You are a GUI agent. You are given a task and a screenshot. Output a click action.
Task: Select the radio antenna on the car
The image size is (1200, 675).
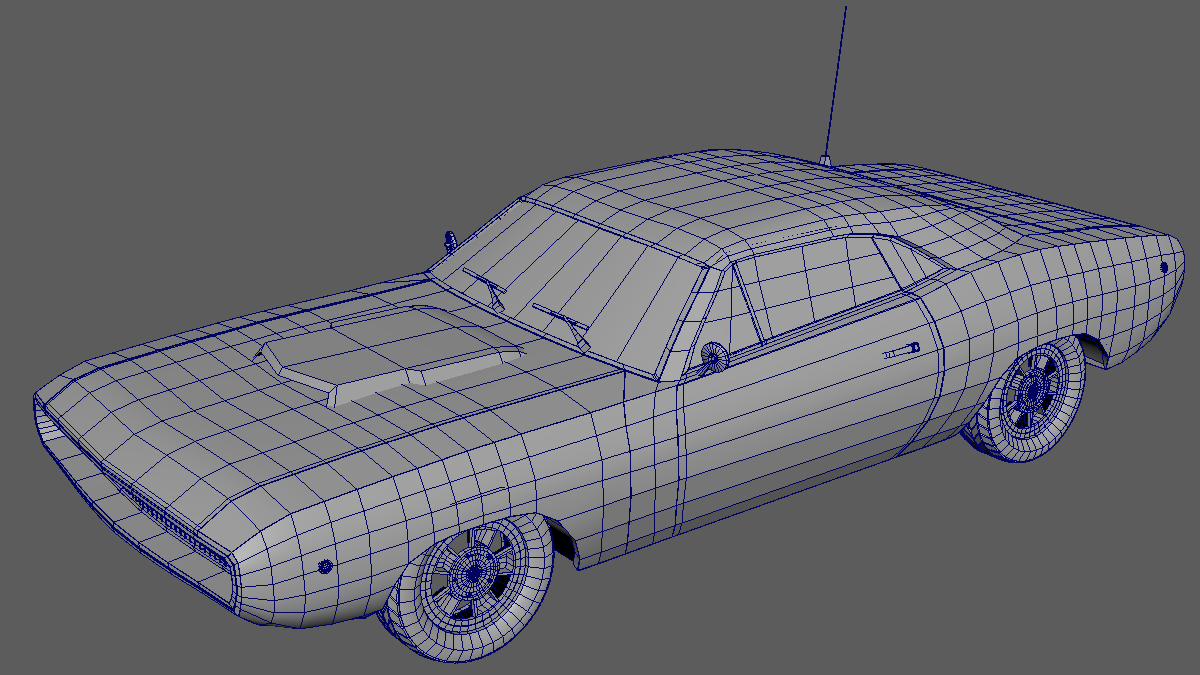pos(835,80)
